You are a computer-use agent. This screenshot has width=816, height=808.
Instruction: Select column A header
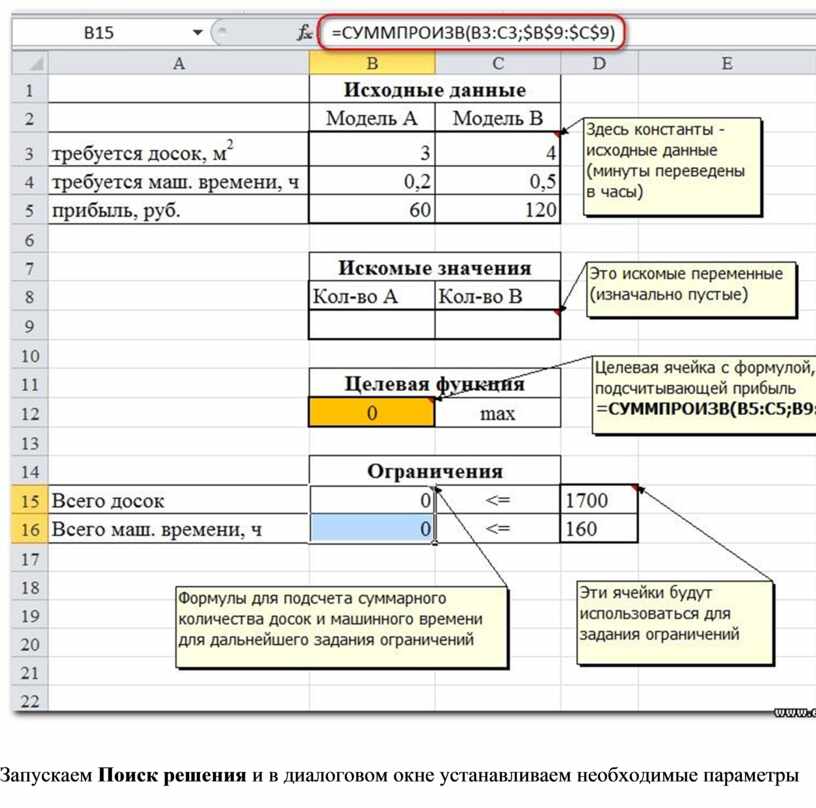[x=178, y=63]
